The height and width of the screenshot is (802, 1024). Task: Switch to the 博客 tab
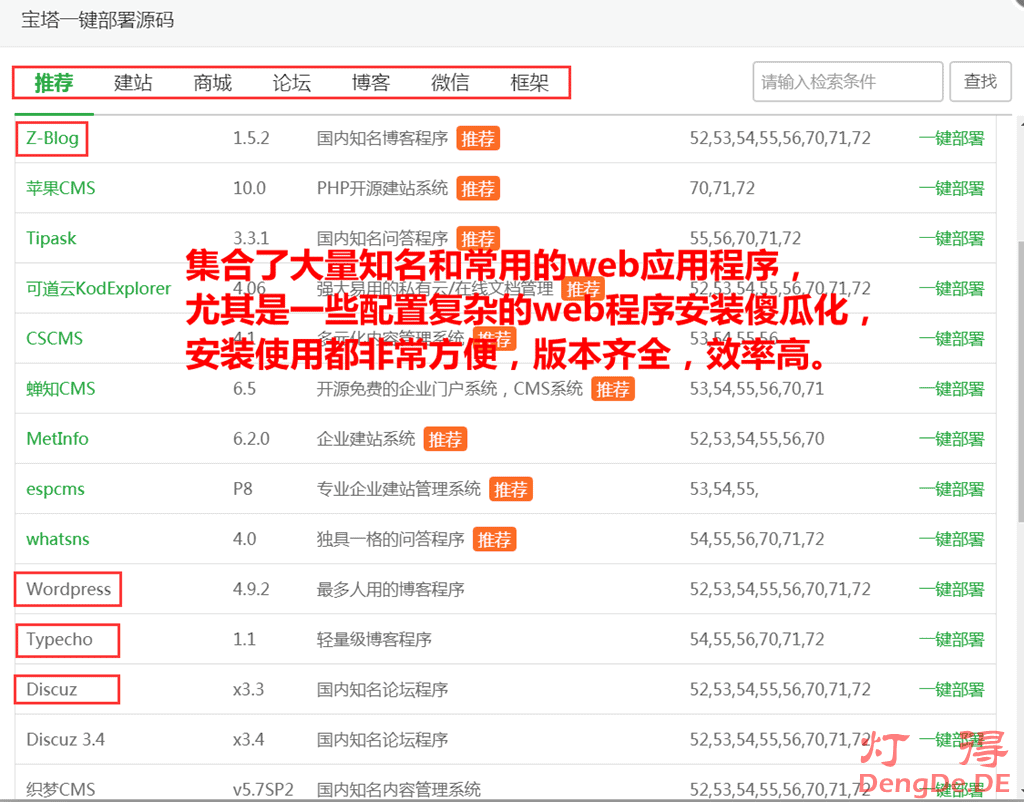pos(370,83)
